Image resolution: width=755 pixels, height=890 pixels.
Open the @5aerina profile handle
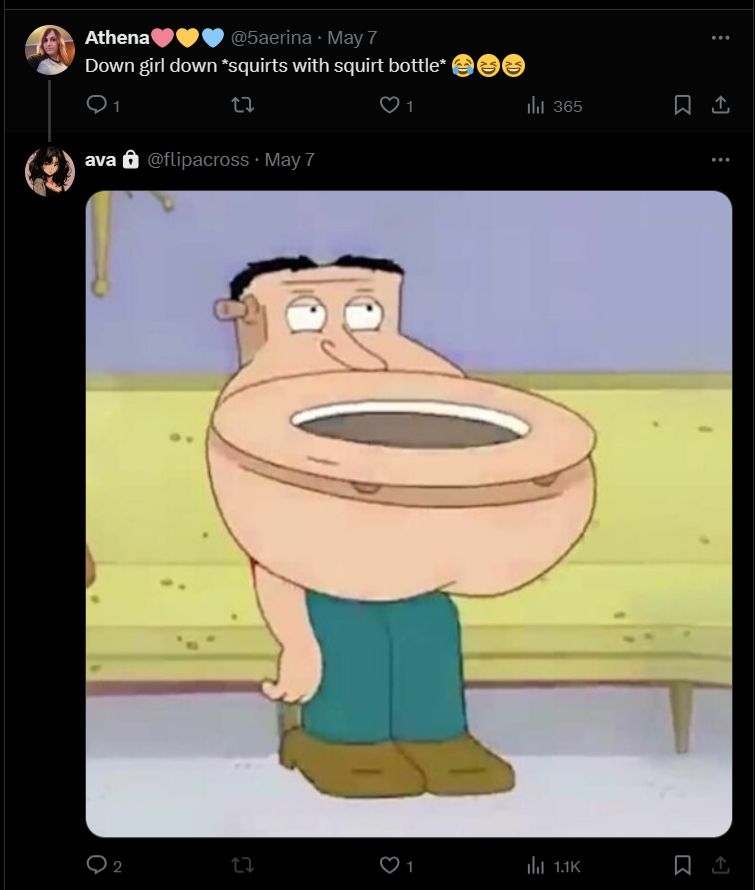271,37
